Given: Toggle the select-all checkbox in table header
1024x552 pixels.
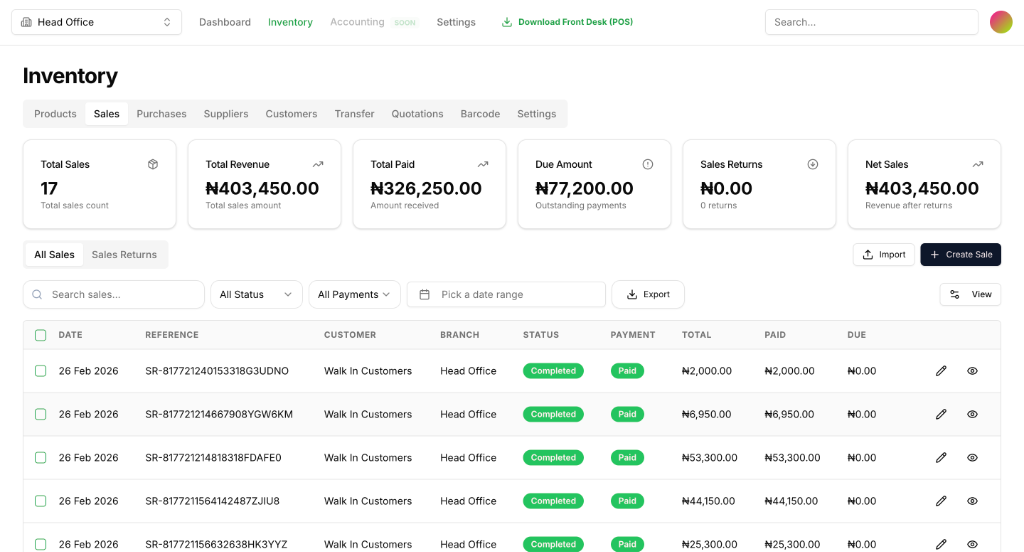Looking at the screenshot, I should [40, 335].
